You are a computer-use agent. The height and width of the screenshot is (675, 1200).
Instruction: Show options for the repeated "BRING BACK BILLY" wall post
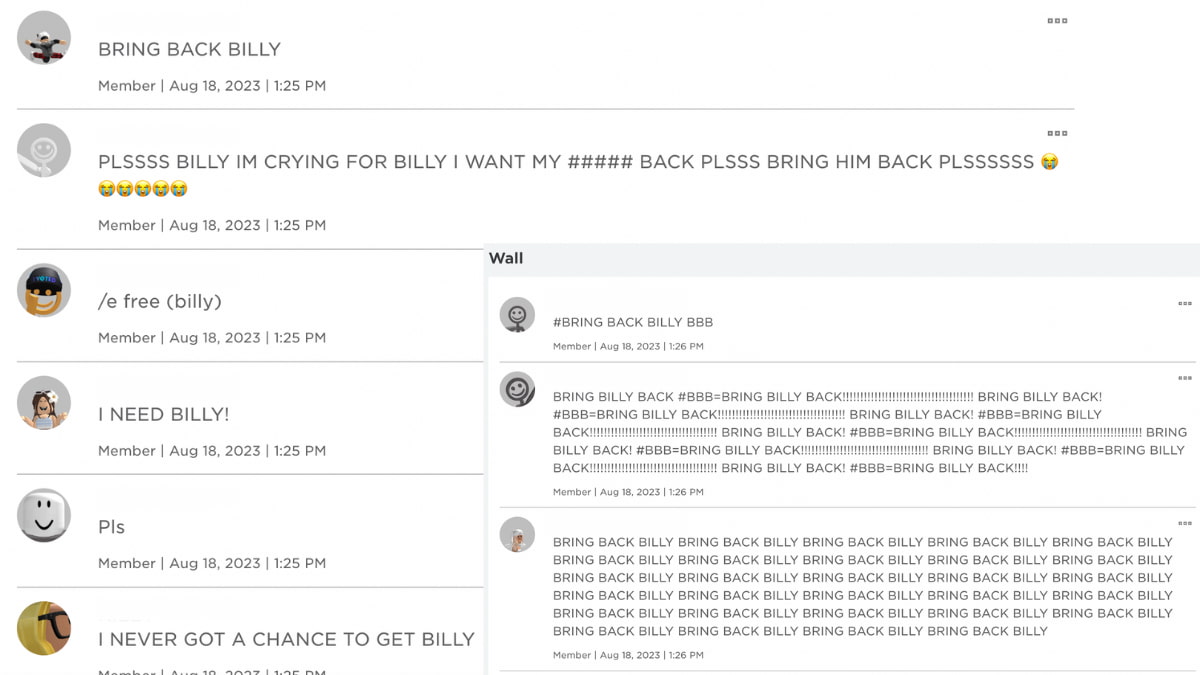pos(1184,523)
